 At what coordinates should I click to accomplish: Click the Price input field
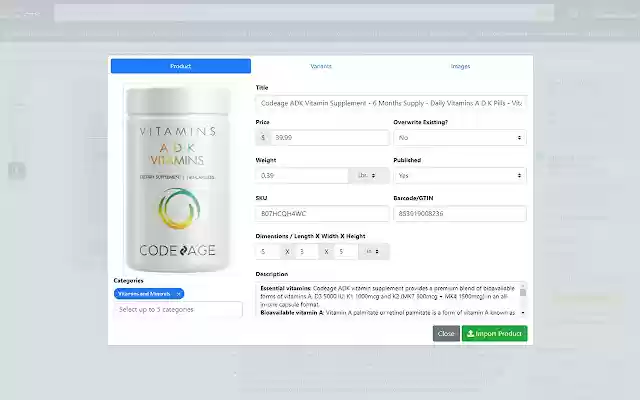[x=330, y=138]
